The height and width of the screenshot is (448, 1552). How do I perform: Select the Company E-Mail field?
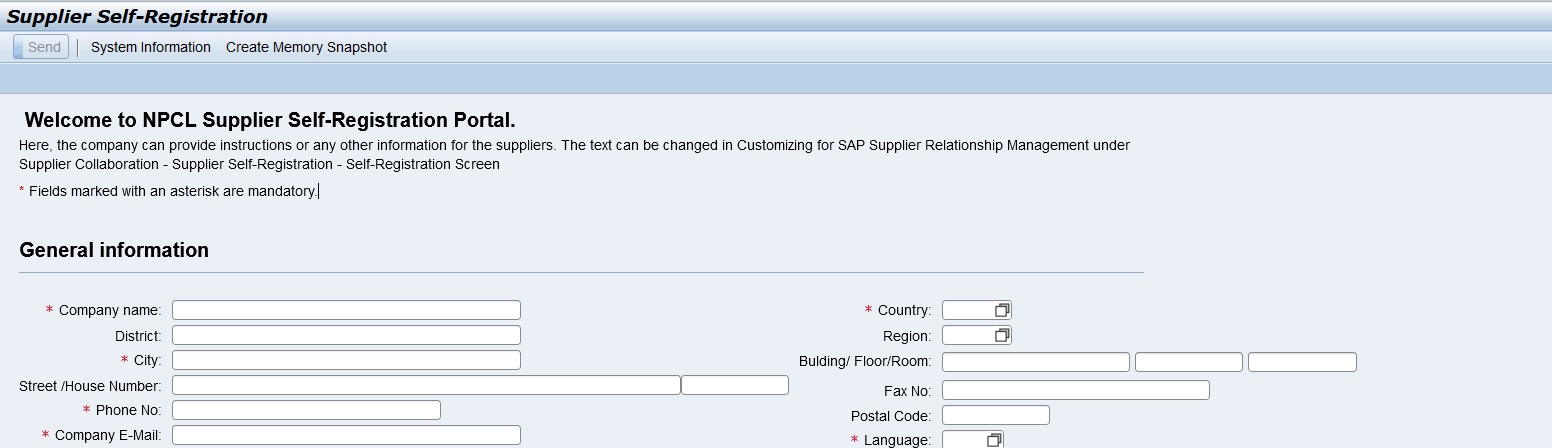346,435
